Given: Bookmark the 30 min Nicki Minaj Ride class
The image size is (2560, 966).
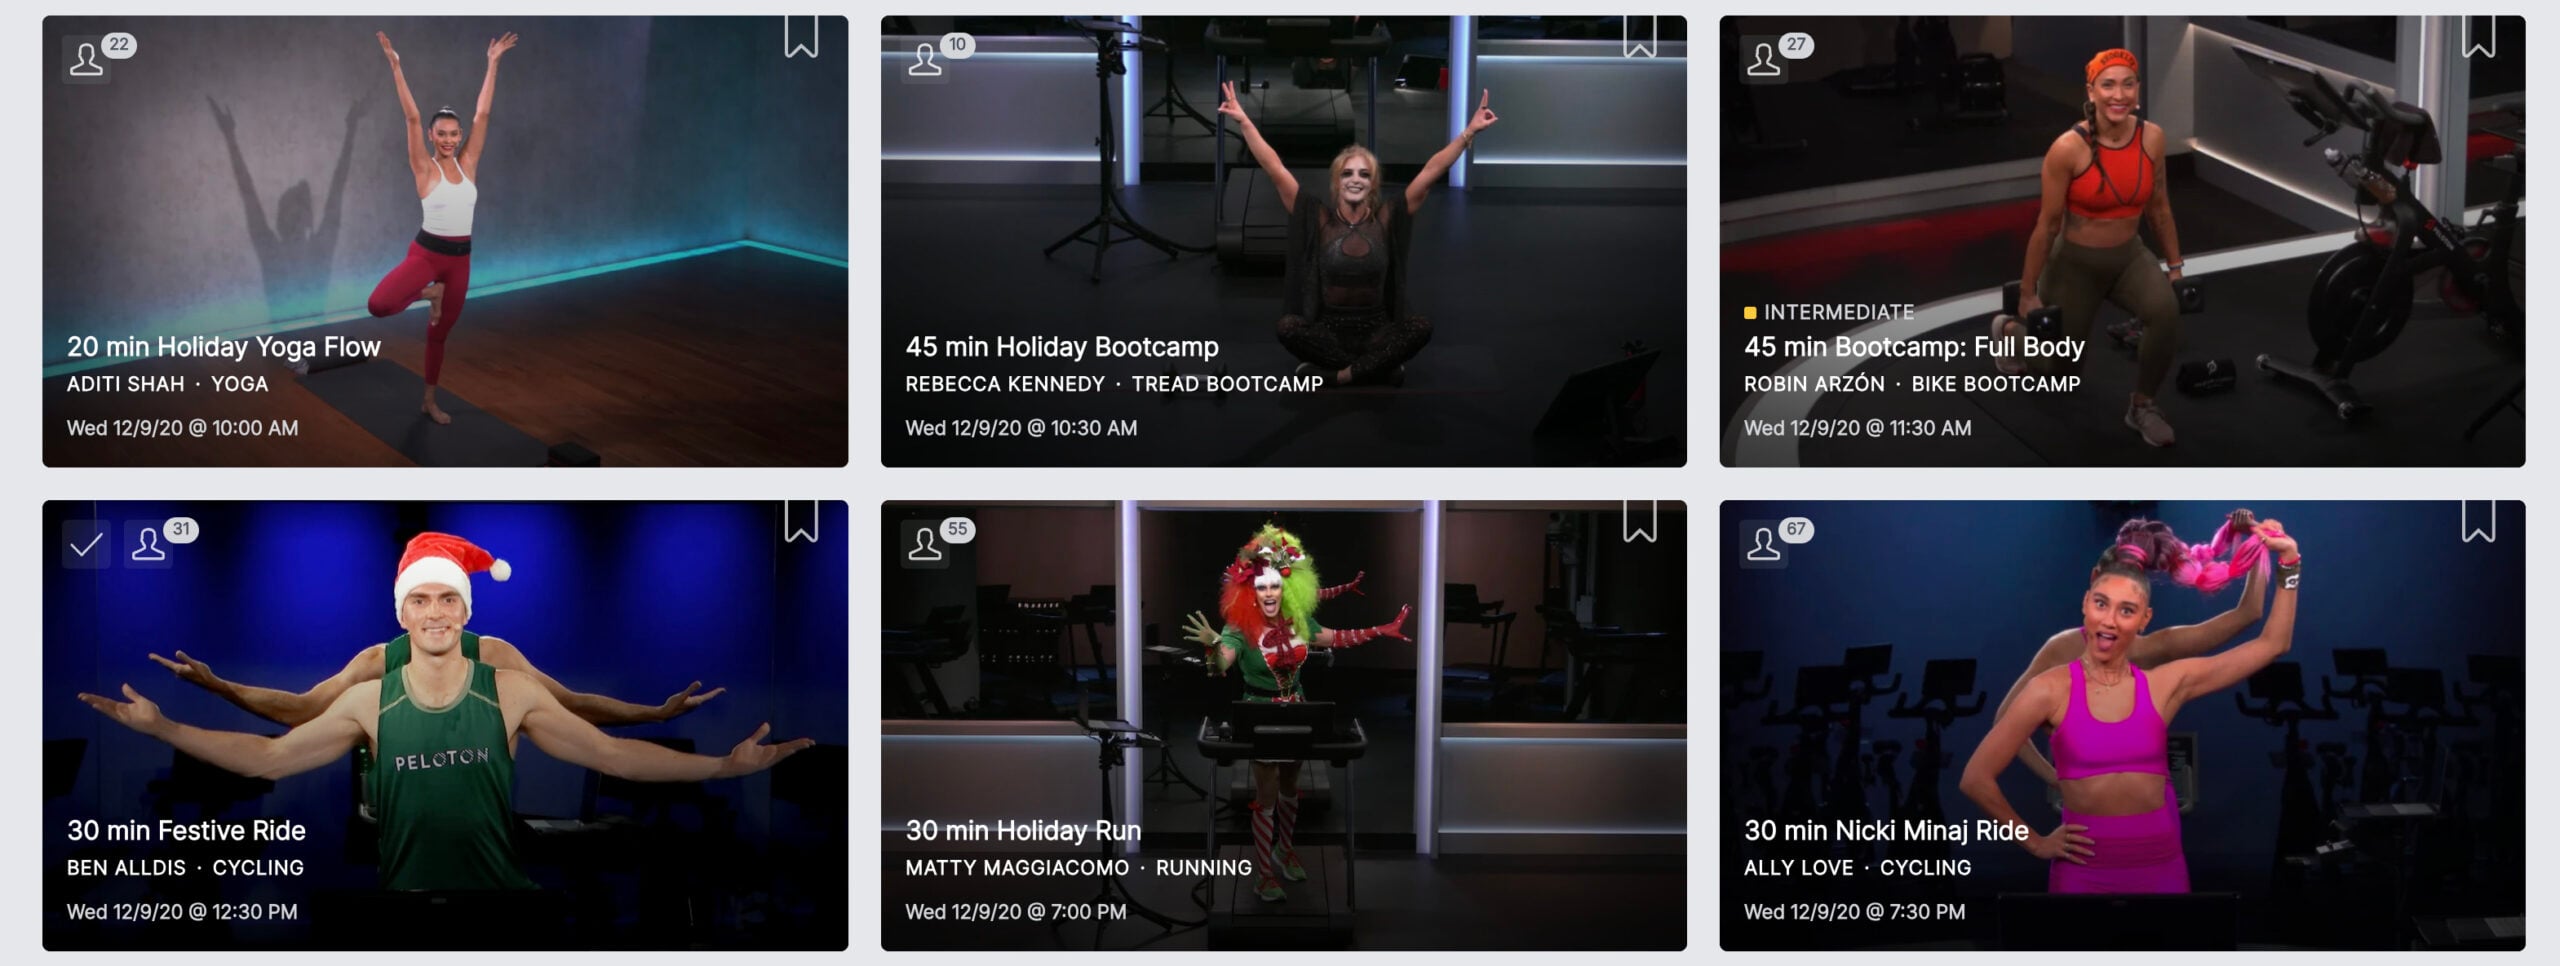Looking at the screenshot, I should 2478,521.
